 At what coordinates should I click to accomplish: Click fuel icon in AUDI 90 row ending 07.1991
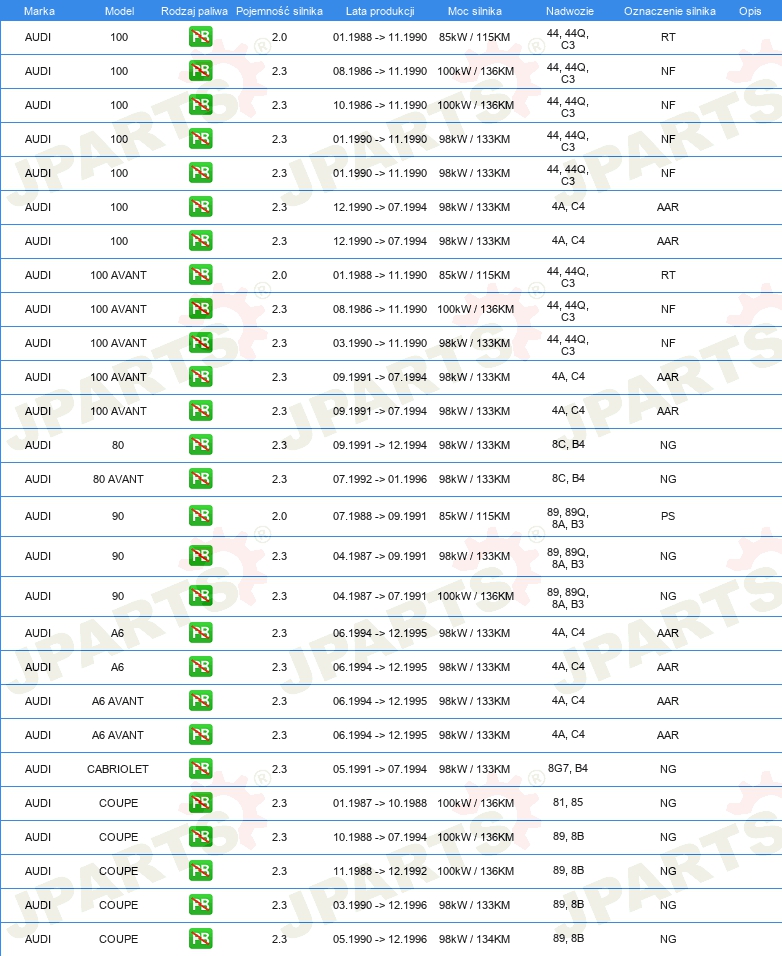pos(201,596)
